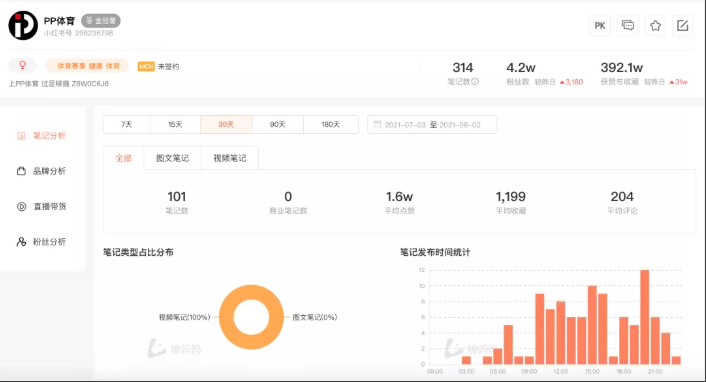The height and width of the screenshot is (382, 706).
Task: Click the 金冠薯 level badge
Action: click(101, 21)
